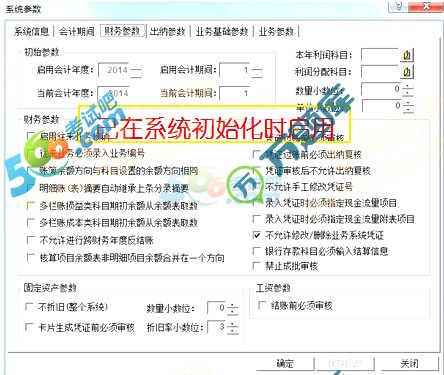Screen dimensions: 444x375
Task: Click the 确定 button
Action: point(285,363)
